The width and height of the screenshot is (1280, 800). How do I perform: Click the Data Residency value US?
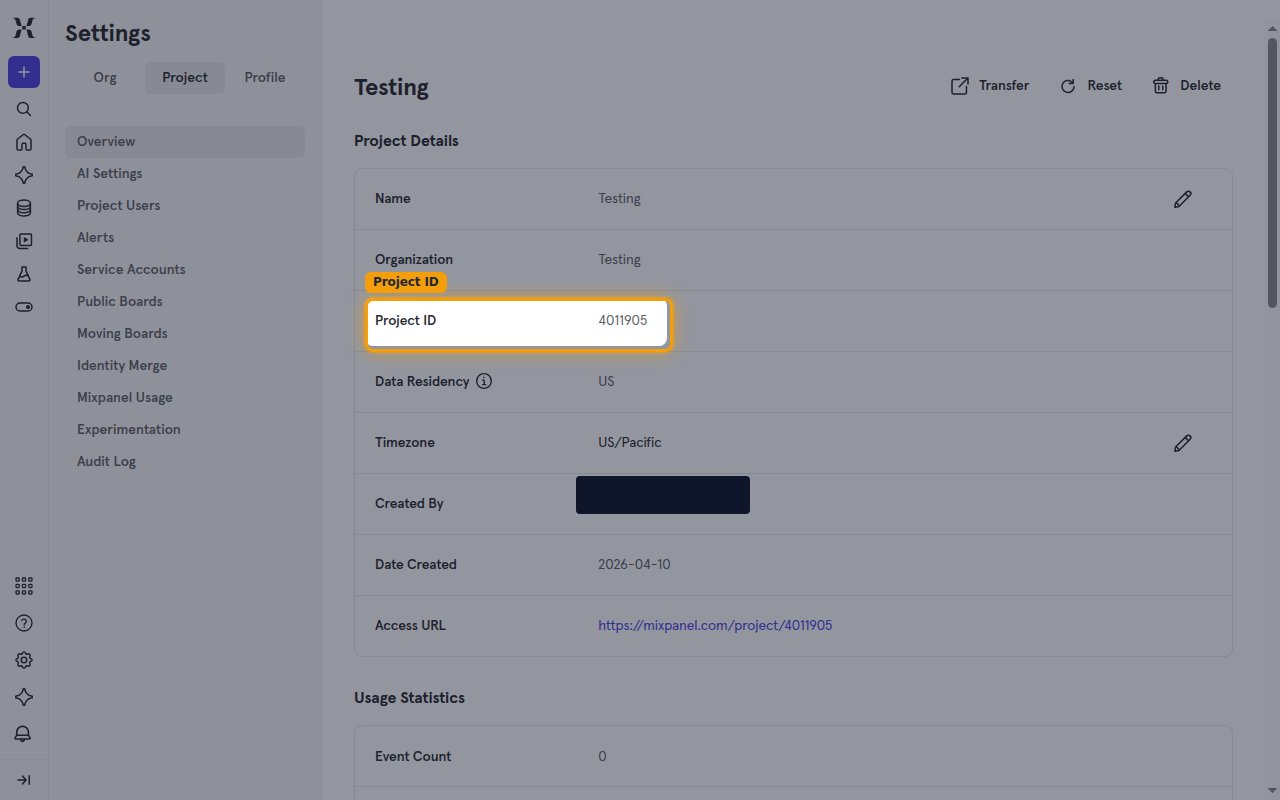(606, 381)
